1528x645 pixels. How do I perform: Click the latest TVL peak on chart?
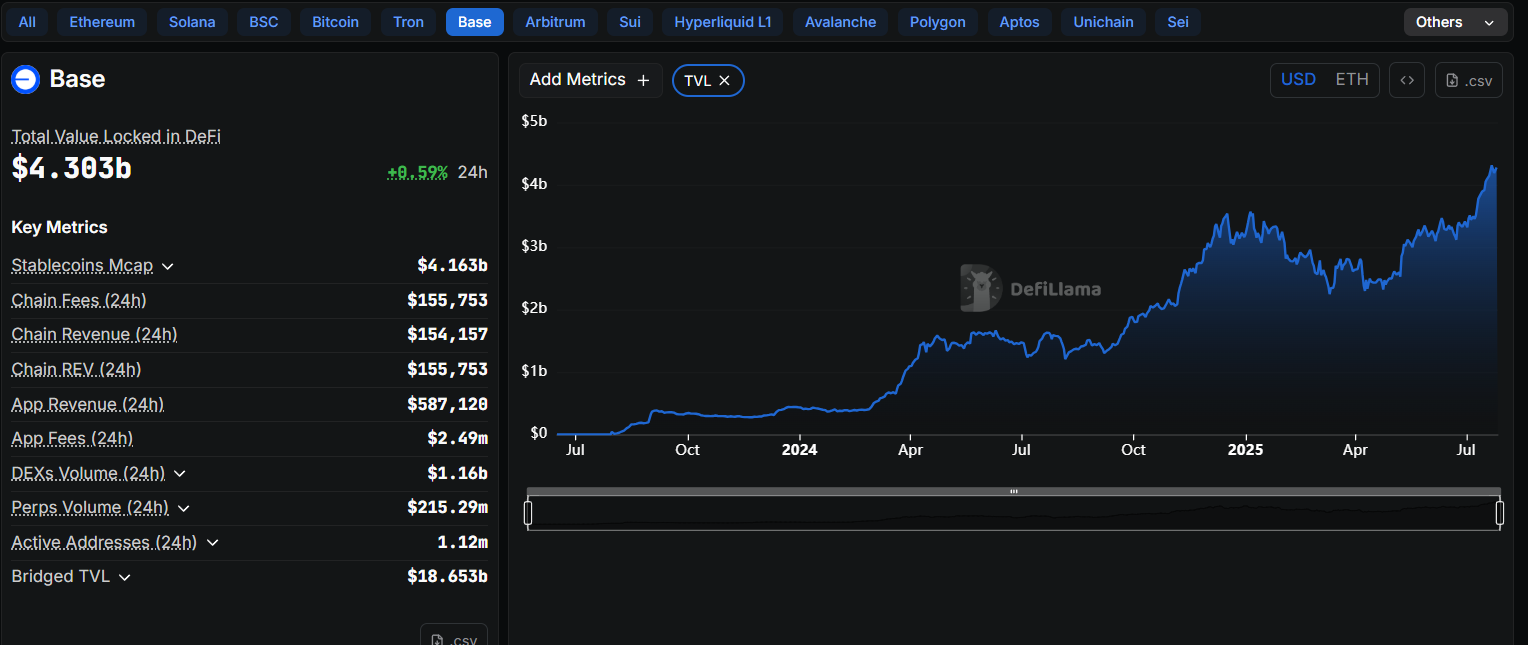pos(1492,167)
